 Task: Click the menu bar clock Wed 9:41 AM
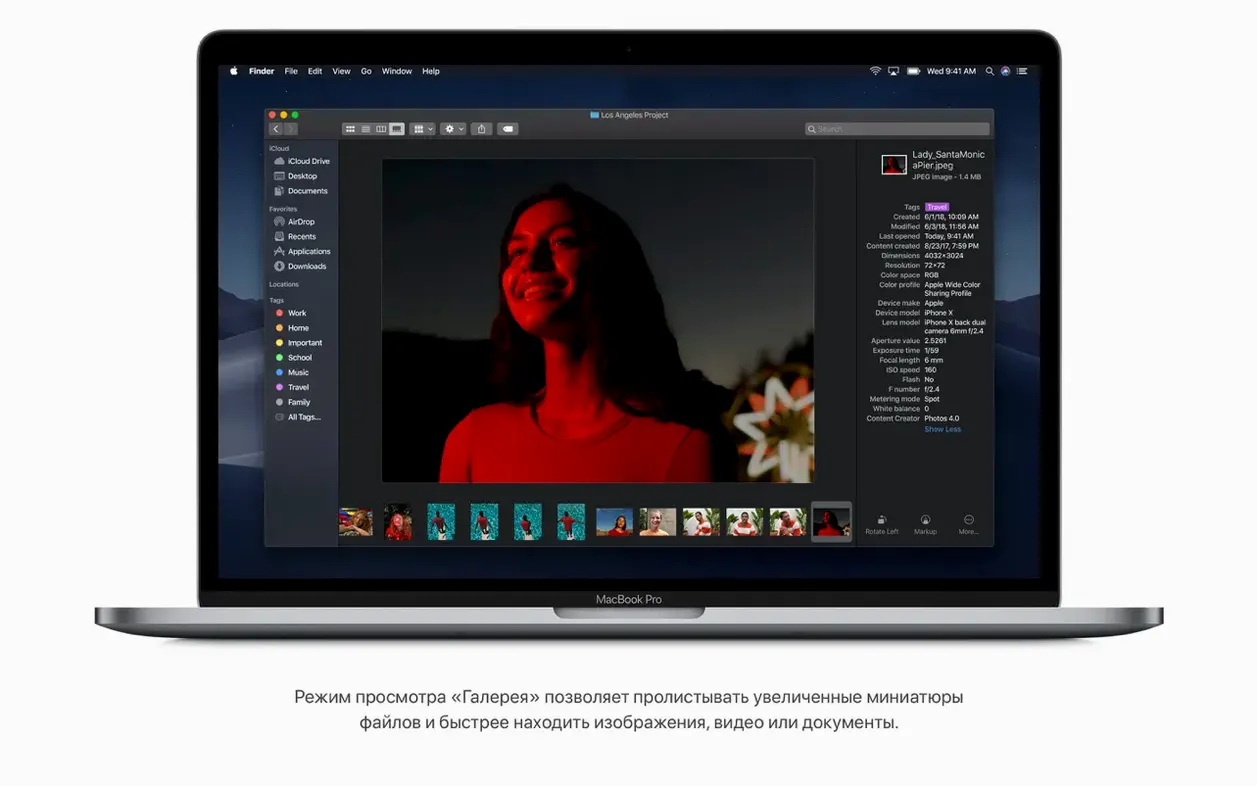[x=951, y=71]
